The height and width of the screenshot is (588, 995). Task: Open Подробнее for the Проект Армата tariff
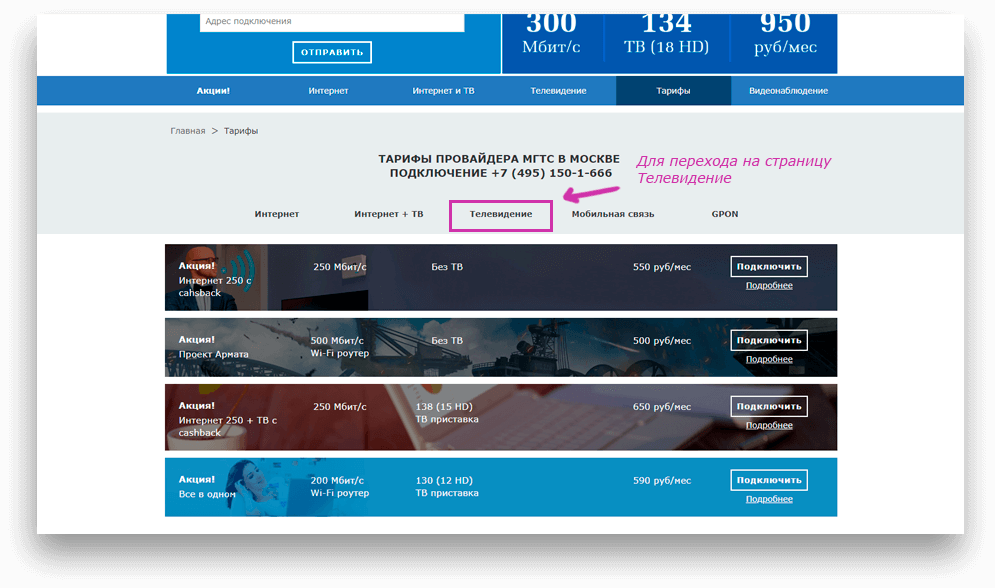[x=769, y=359]
